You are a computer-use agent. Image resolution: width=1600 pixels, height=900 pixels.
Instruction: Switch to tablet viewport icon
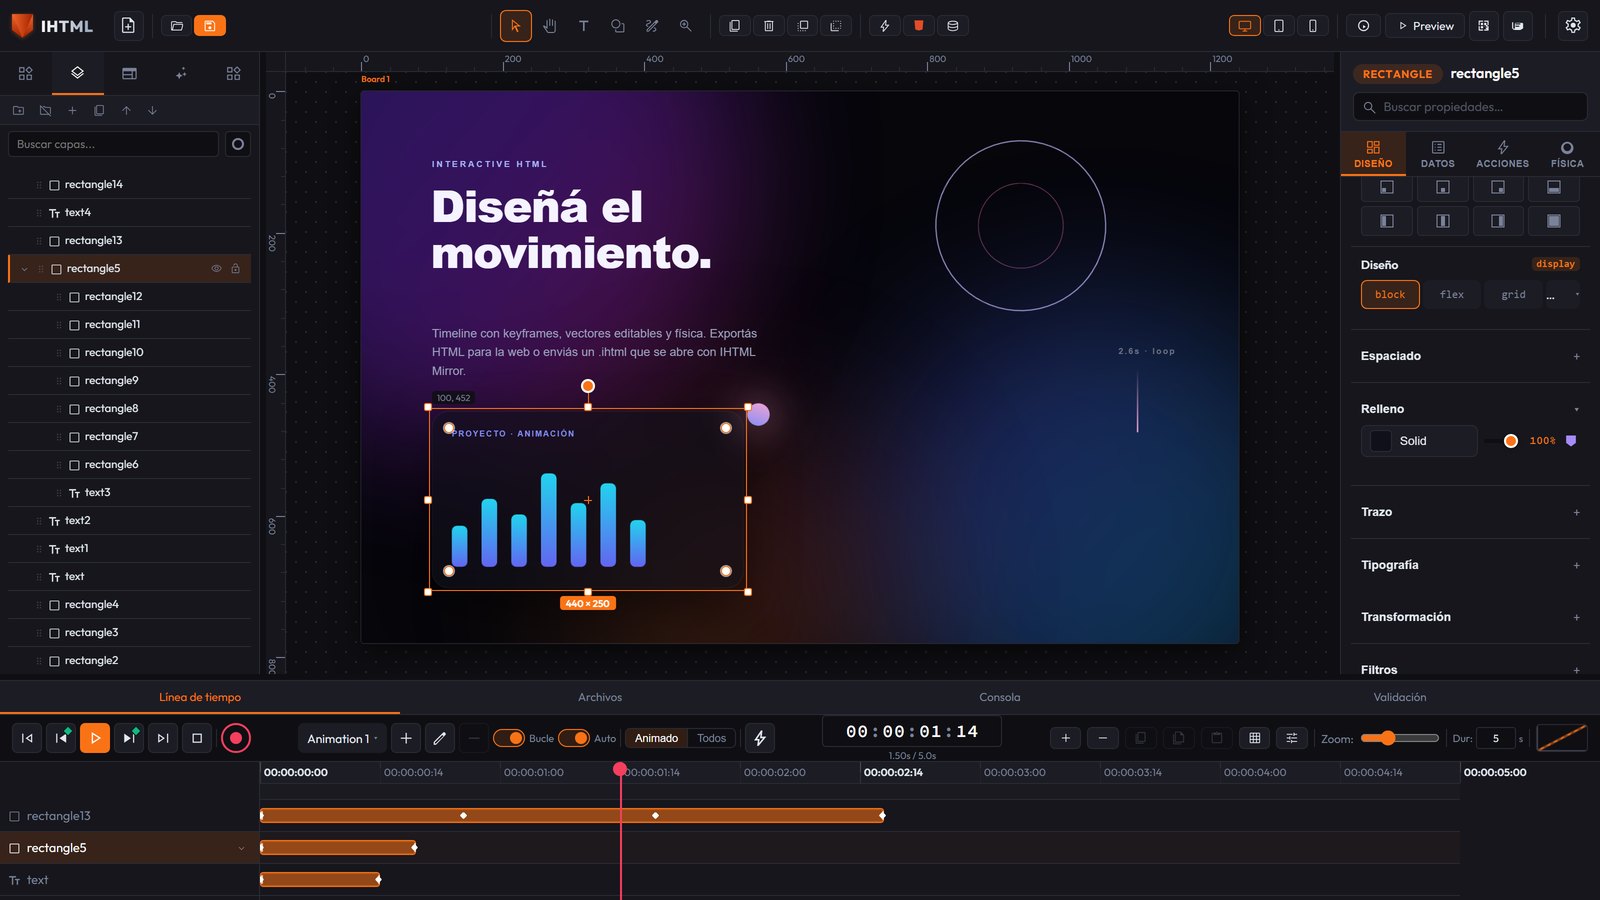[1279, 26]
